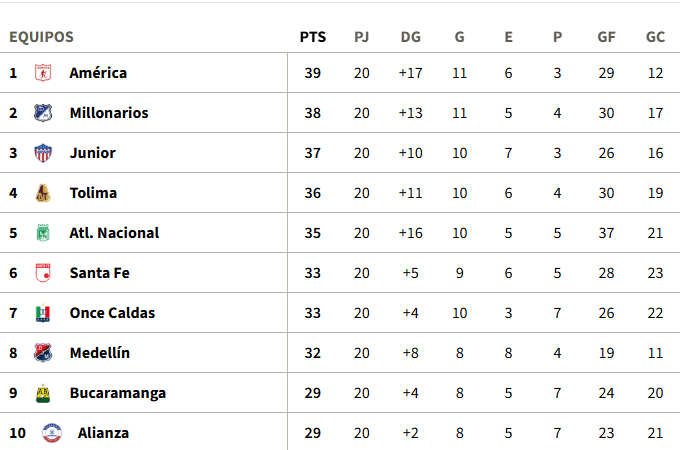Click the Bucaramanga team crest icon
This screenshot has height=450, width=680.
click(x=43, y=393)
